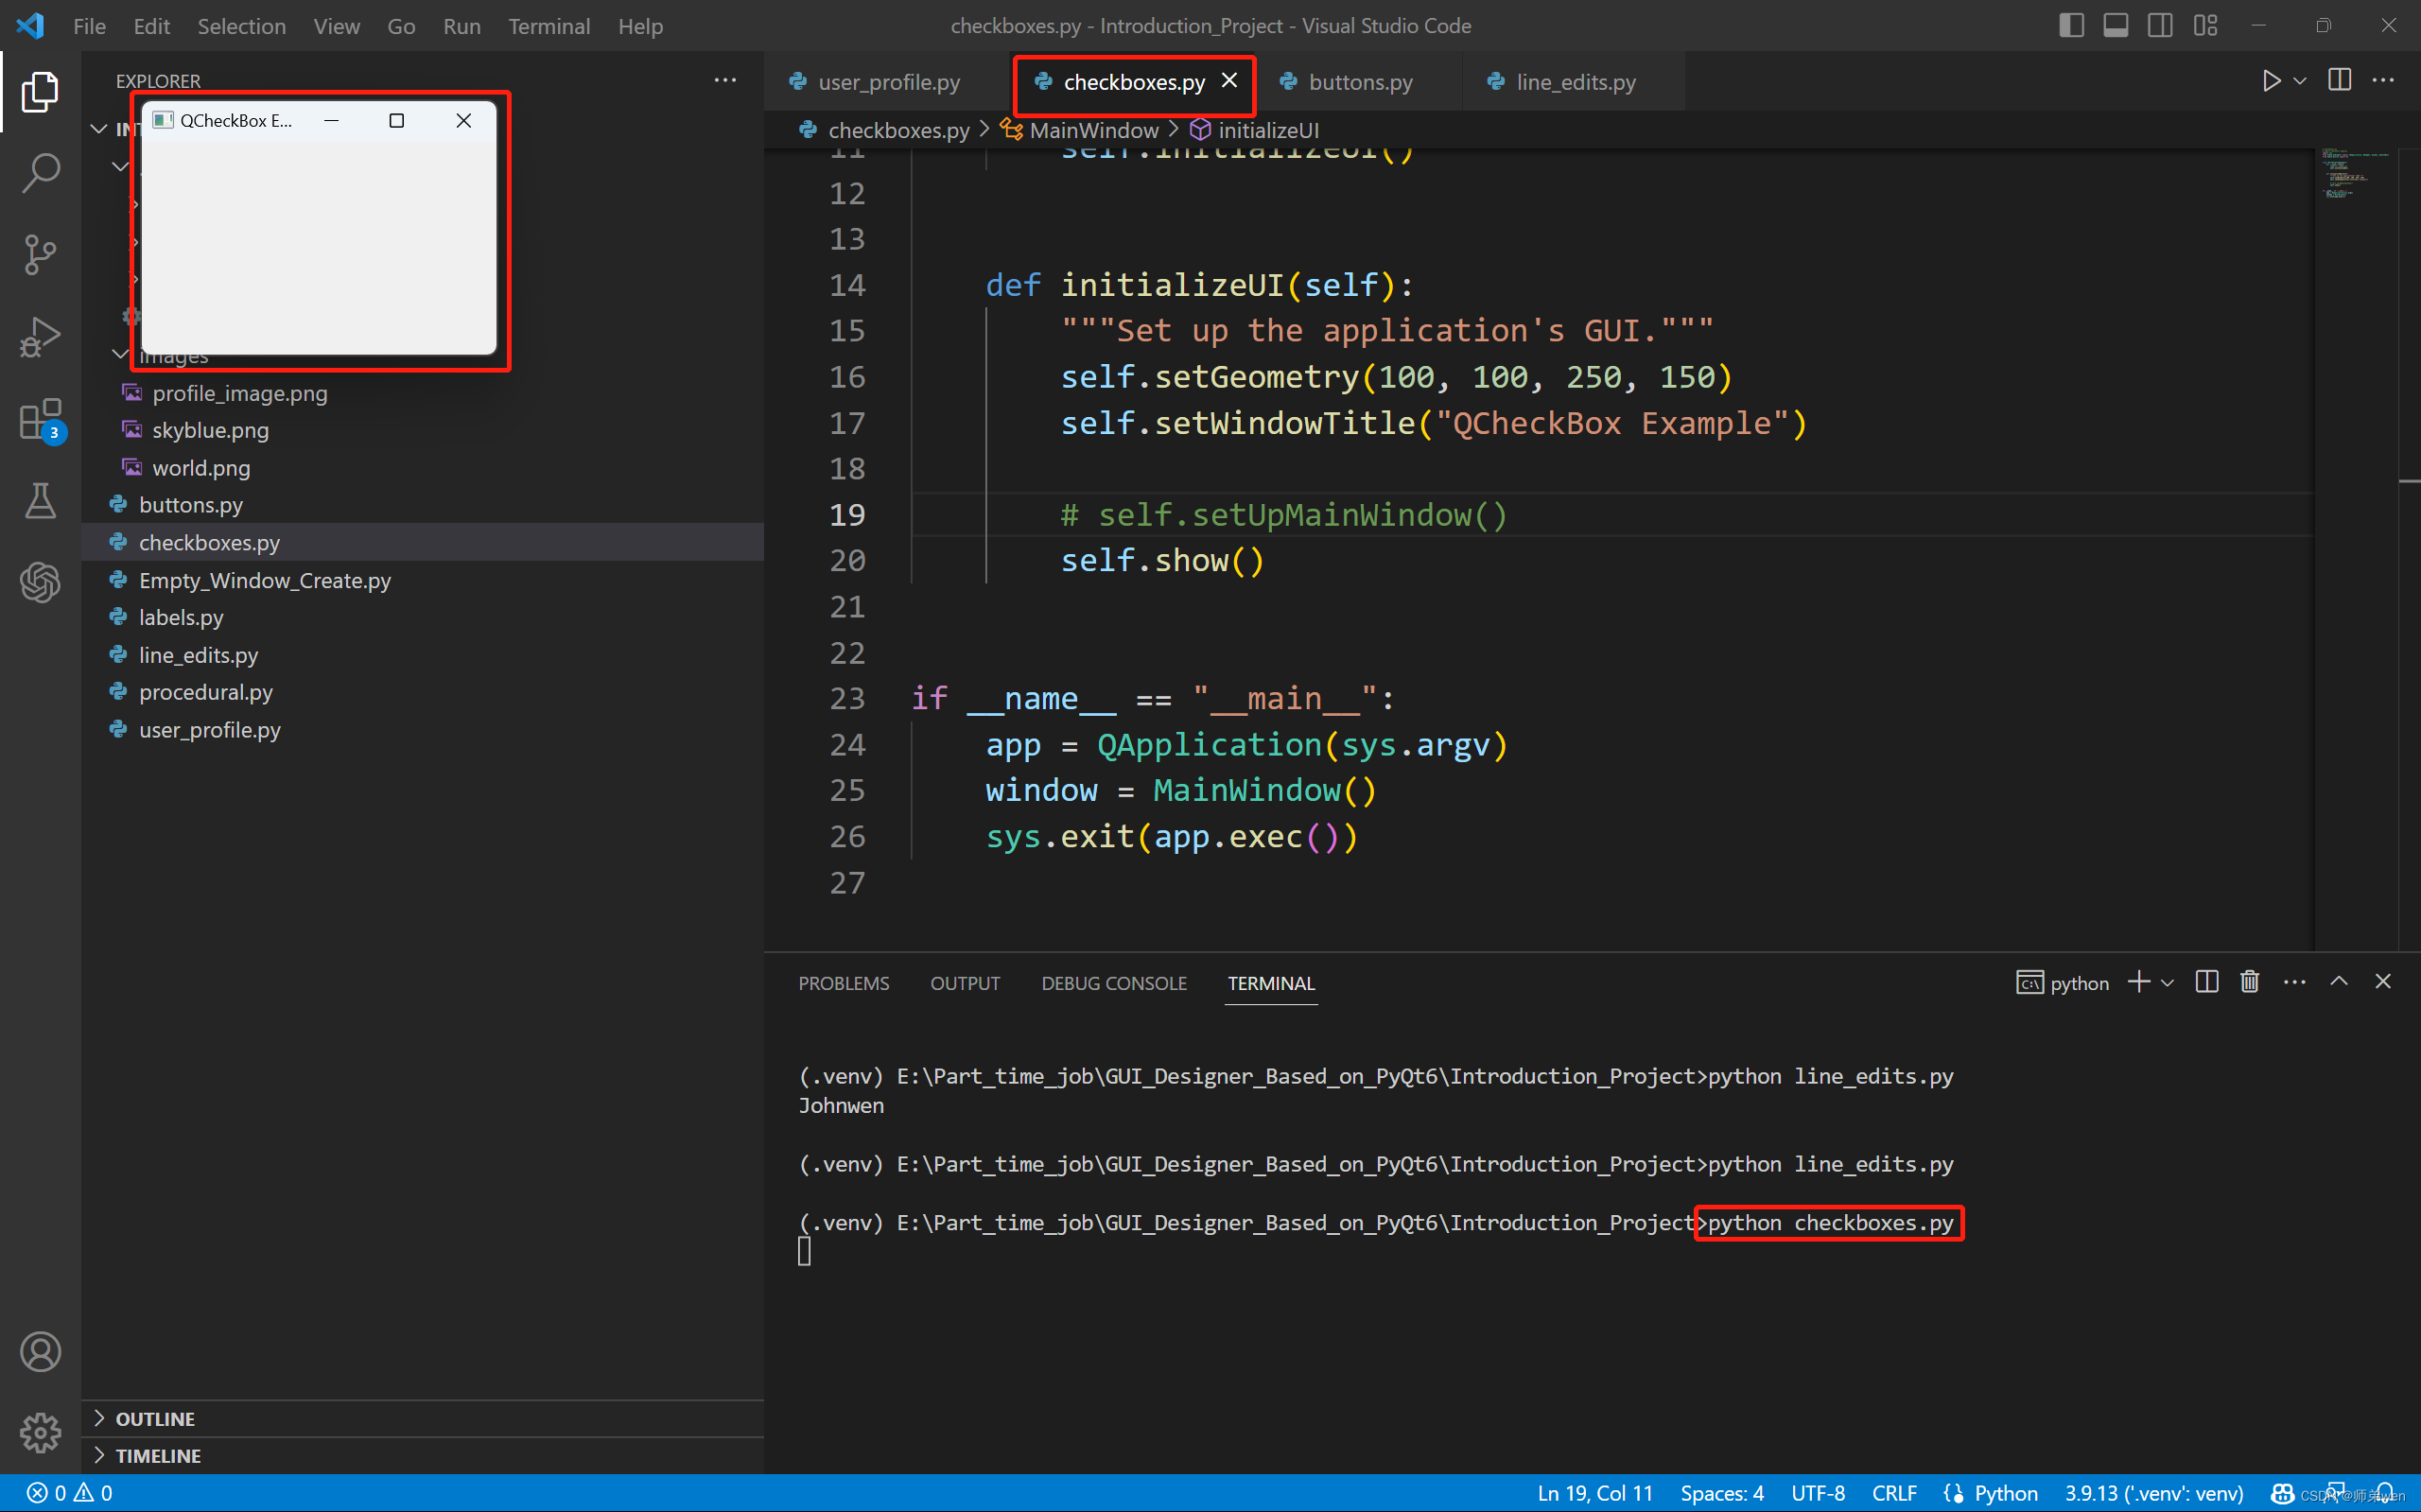Click Python interpreter 3.9.13 venv in status bar

(x=2153, y=1493)
